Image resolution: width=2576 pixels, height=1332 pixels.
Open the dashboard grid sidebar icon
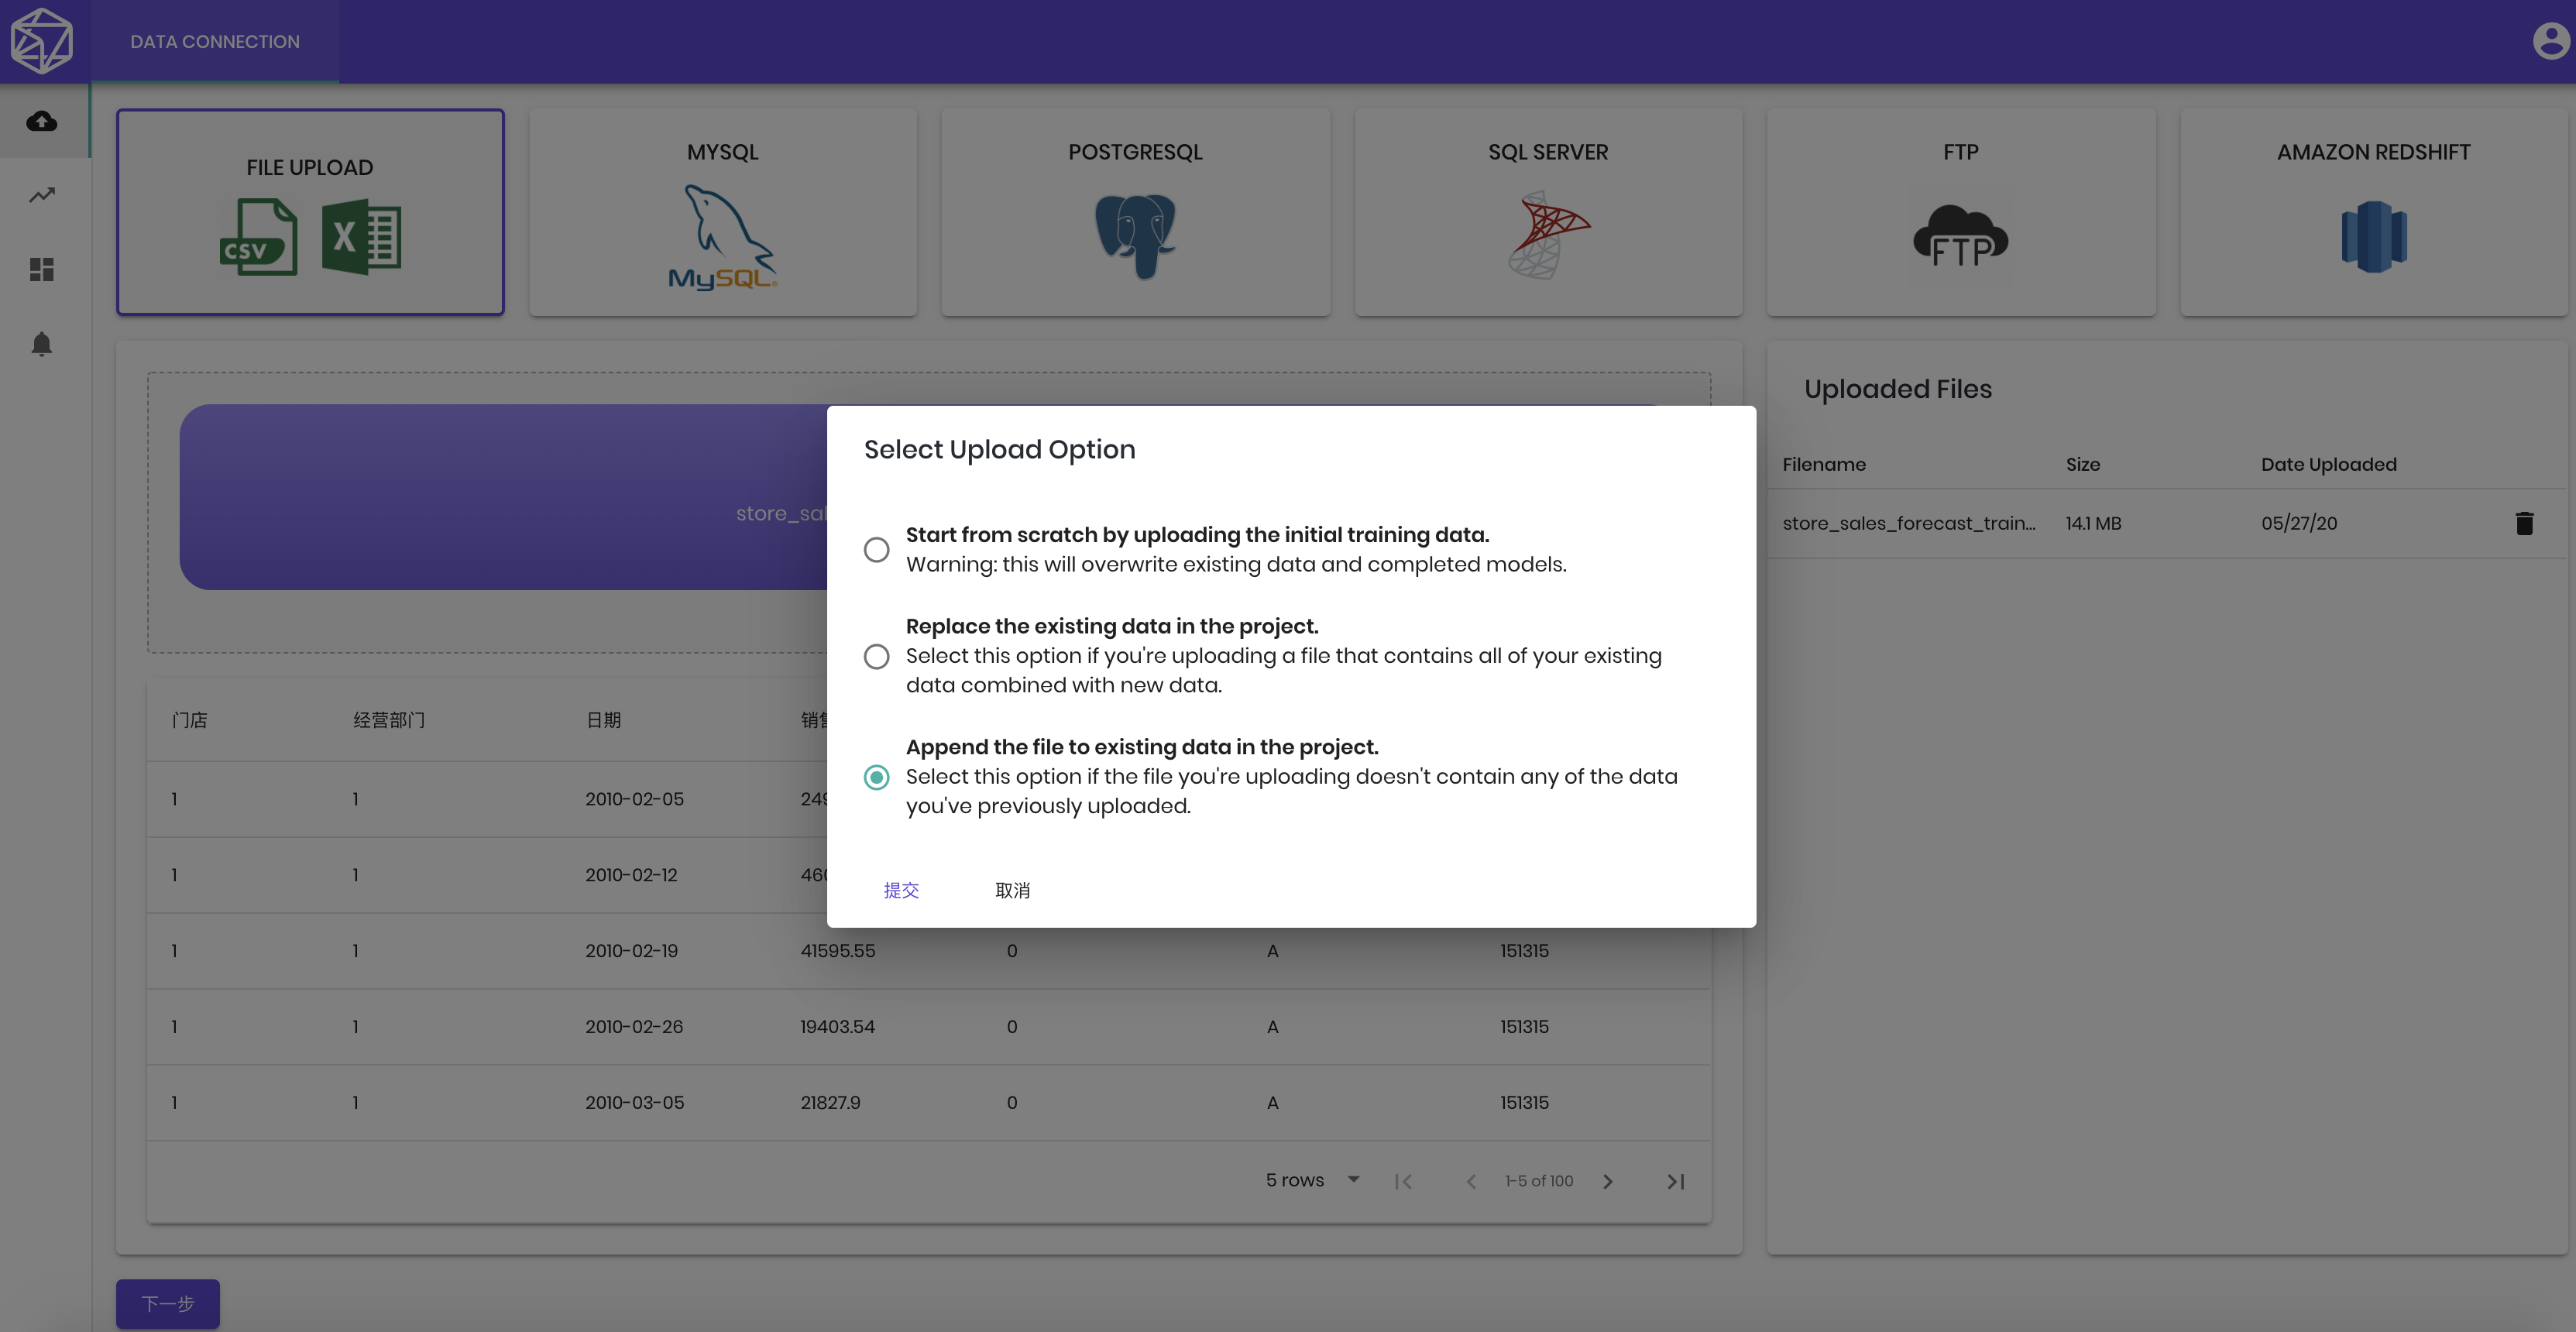click(42, 269)
